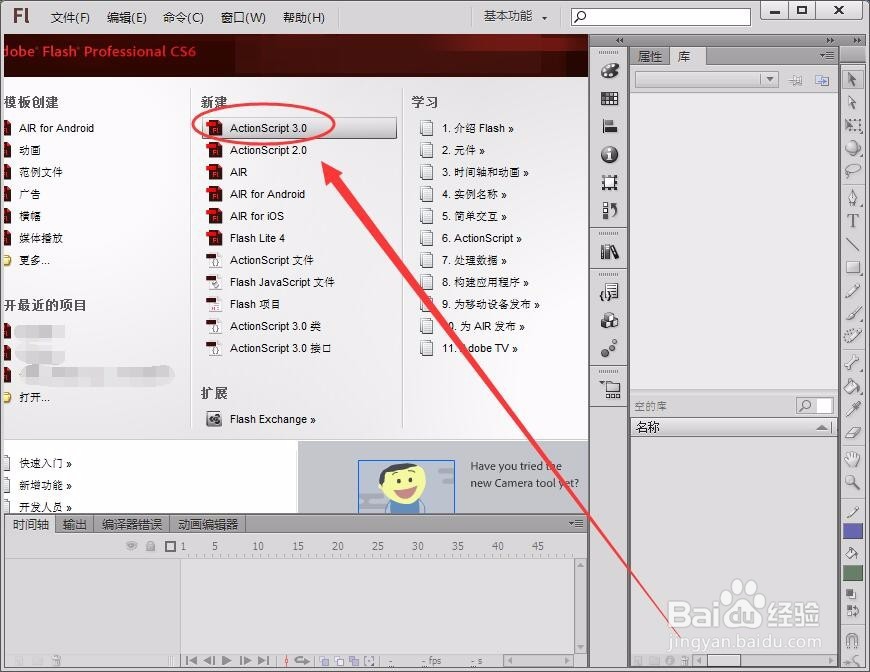Open the Motion Presets dots panel icon
This screenshot has height=672, width=870.
[x=609, y=348]
